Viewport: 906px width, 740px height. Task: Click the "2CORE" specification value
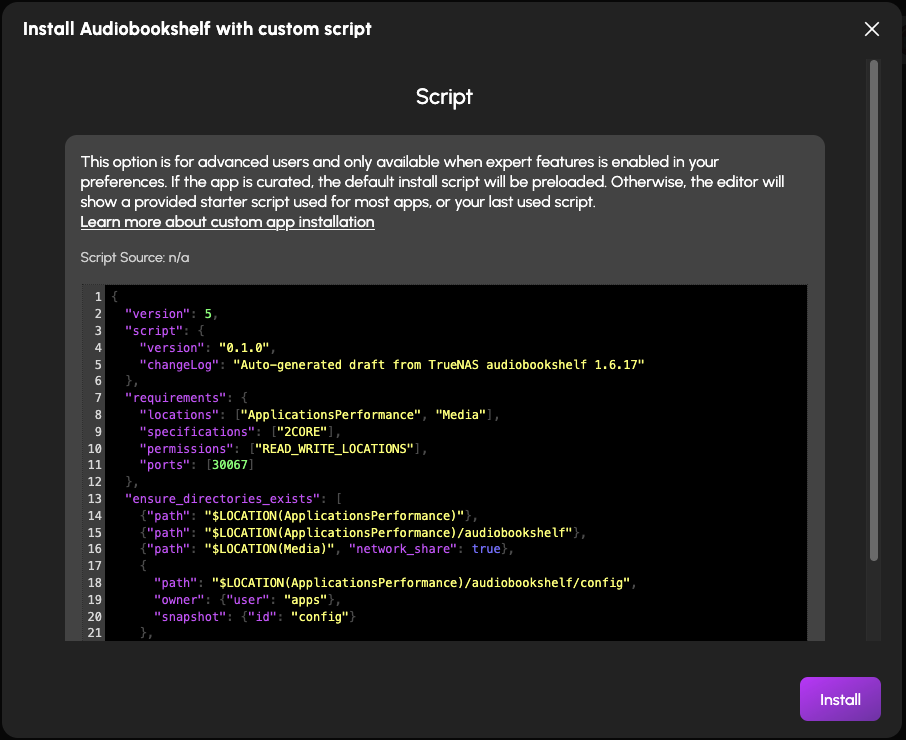[302, 432]
